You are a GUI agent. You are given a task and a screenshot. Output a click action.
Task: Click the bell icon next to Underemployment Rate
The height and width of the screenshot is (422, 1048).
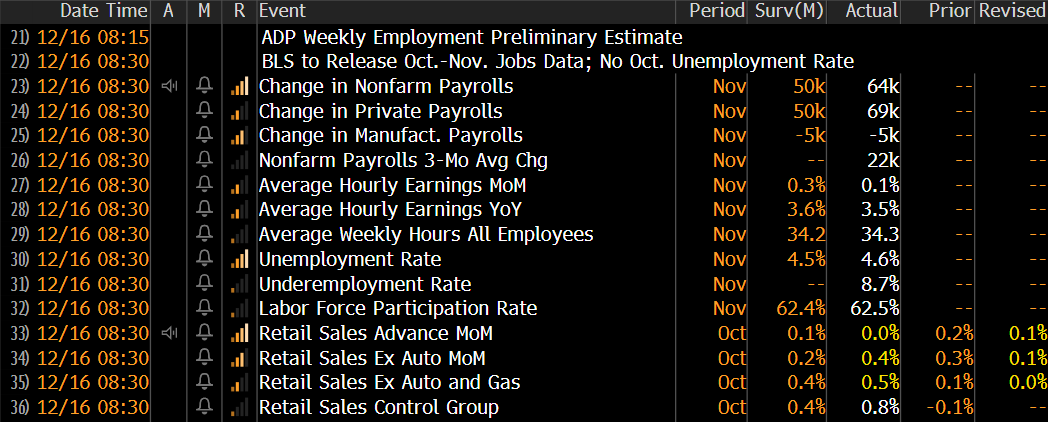pos(205,283)
